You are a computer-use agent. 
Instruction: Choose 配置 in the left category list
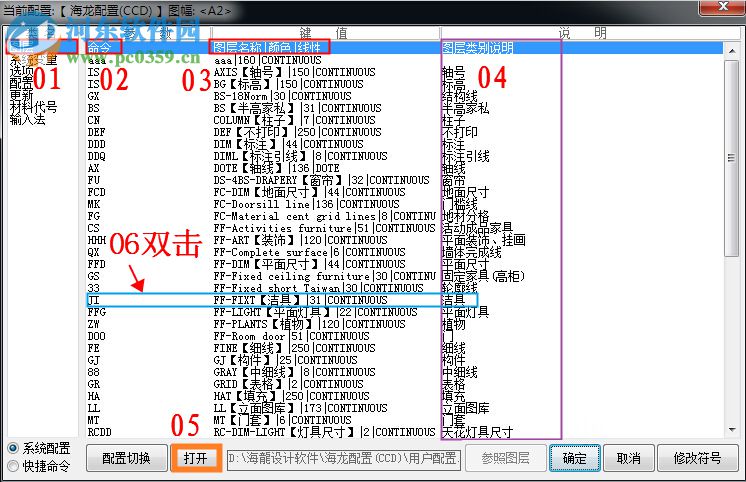[21, 83]
